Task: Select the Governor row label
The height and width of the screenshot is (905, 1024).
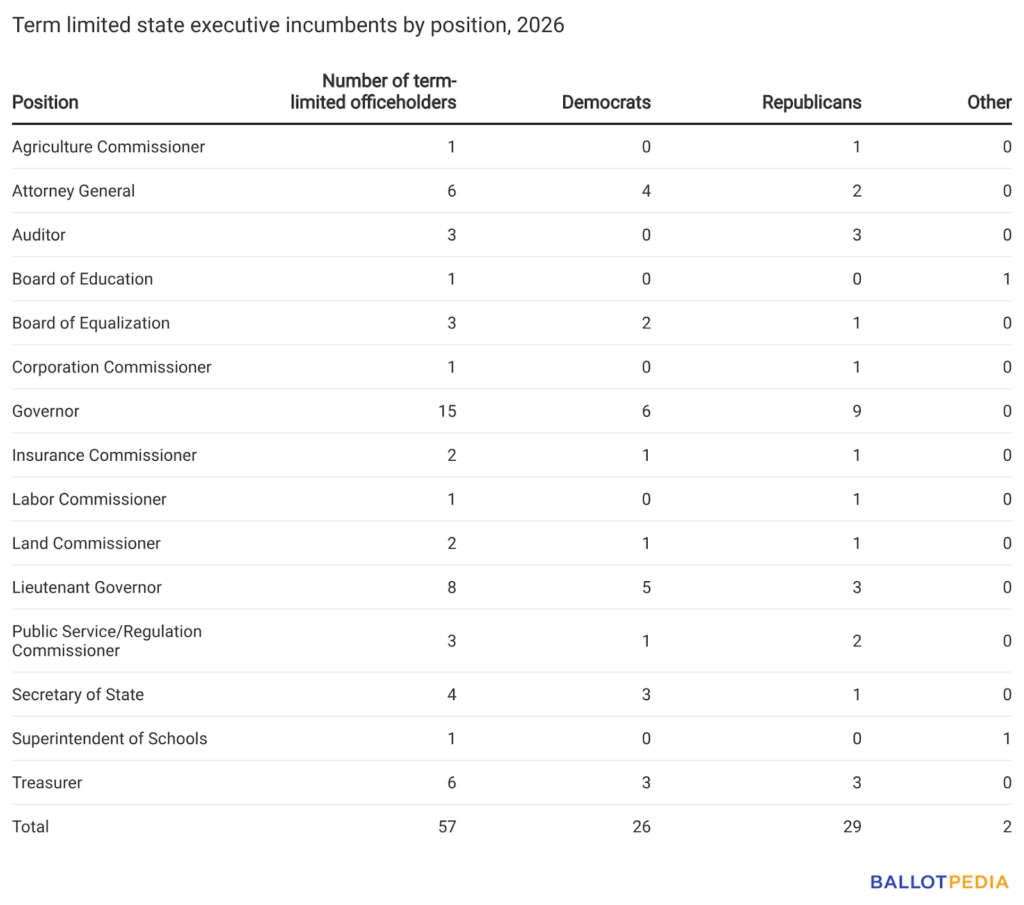Action: 46,411
